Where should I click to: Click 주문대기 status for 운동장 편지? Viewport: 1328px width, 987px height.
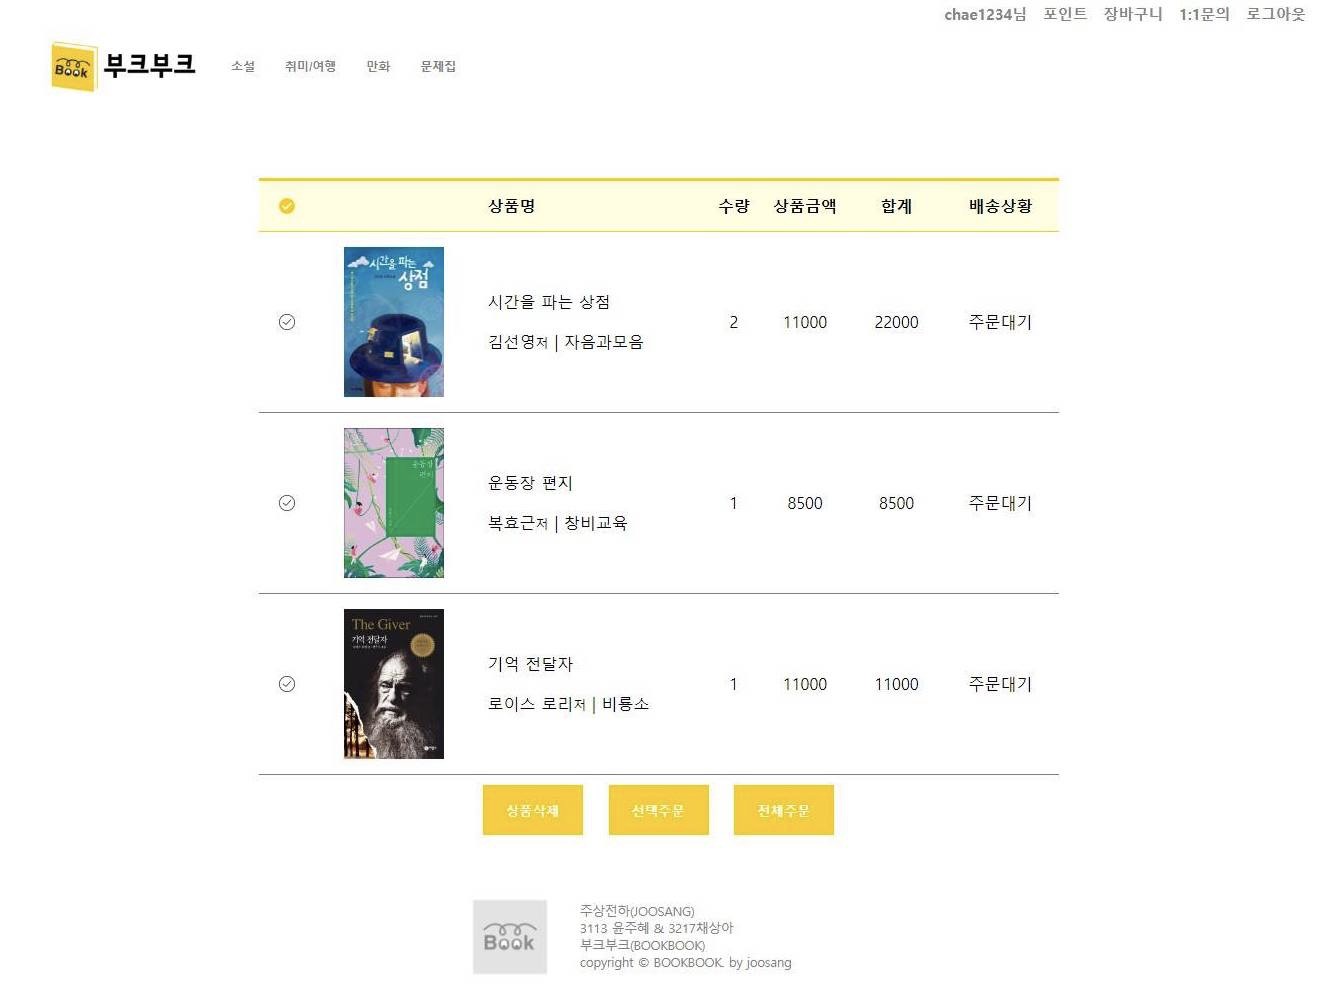point(1000,503)
